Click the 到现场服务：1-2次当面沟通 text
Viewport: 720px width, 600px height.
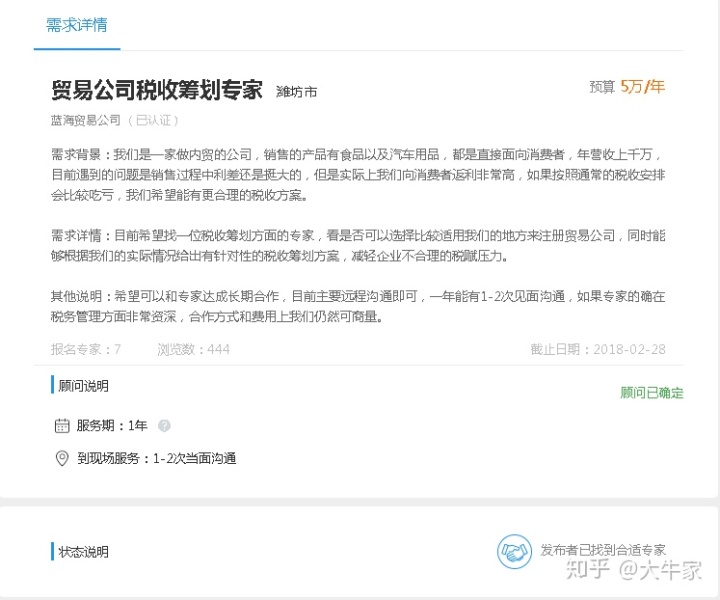tap(156, 458)
